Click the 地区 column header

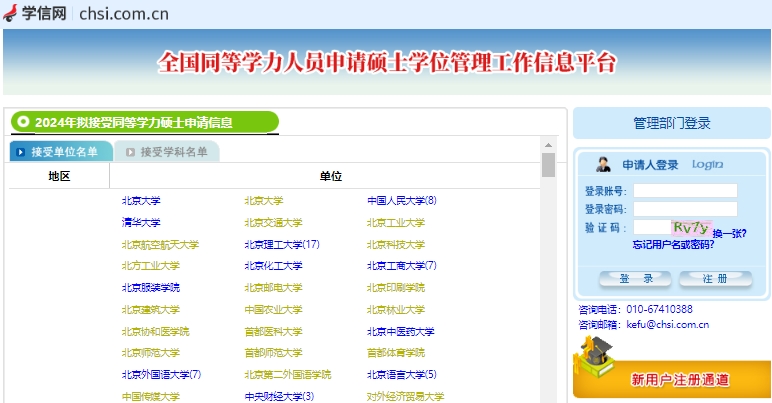point(59,176)
